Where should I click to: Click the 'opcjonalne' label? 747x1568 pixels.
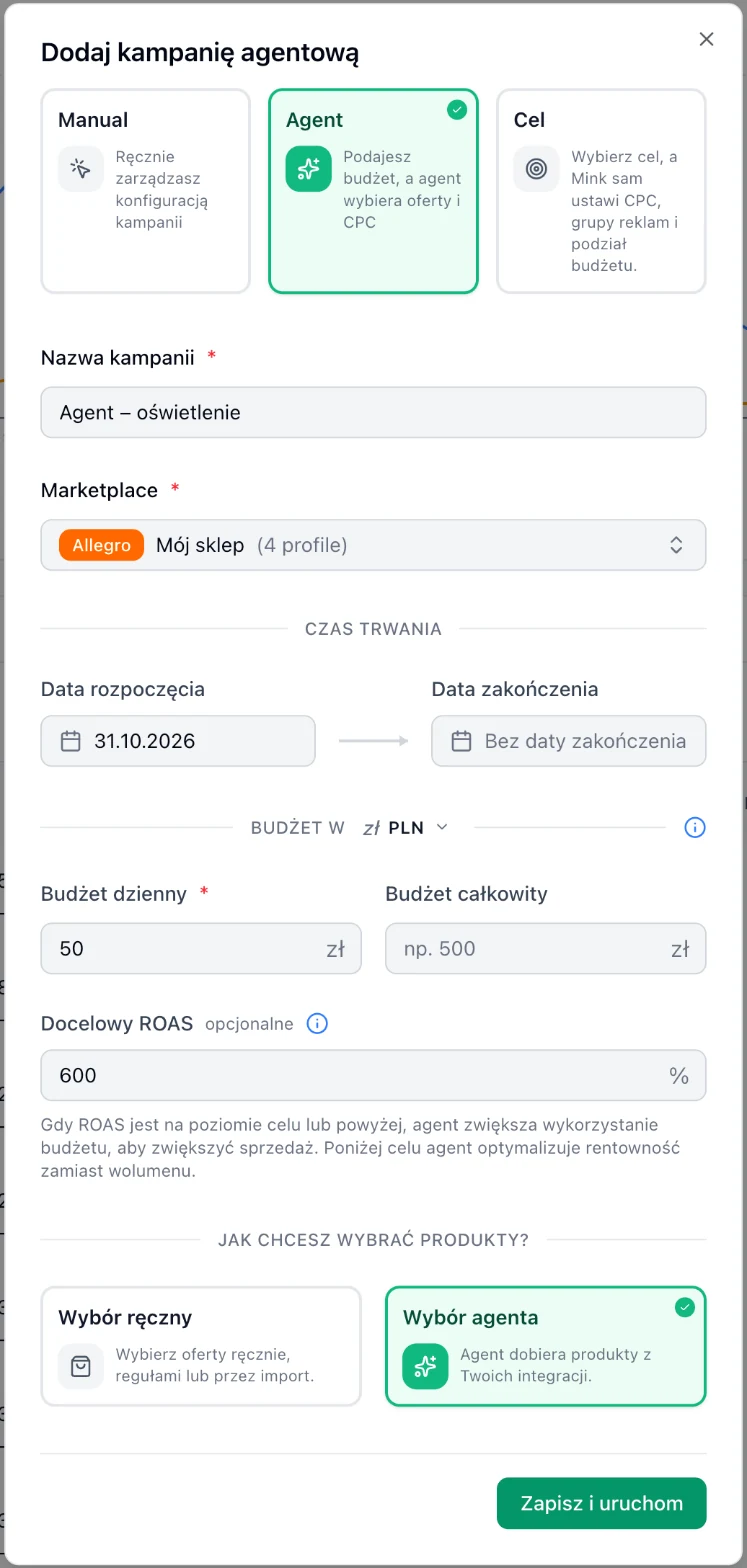(x=250, y=1024)
